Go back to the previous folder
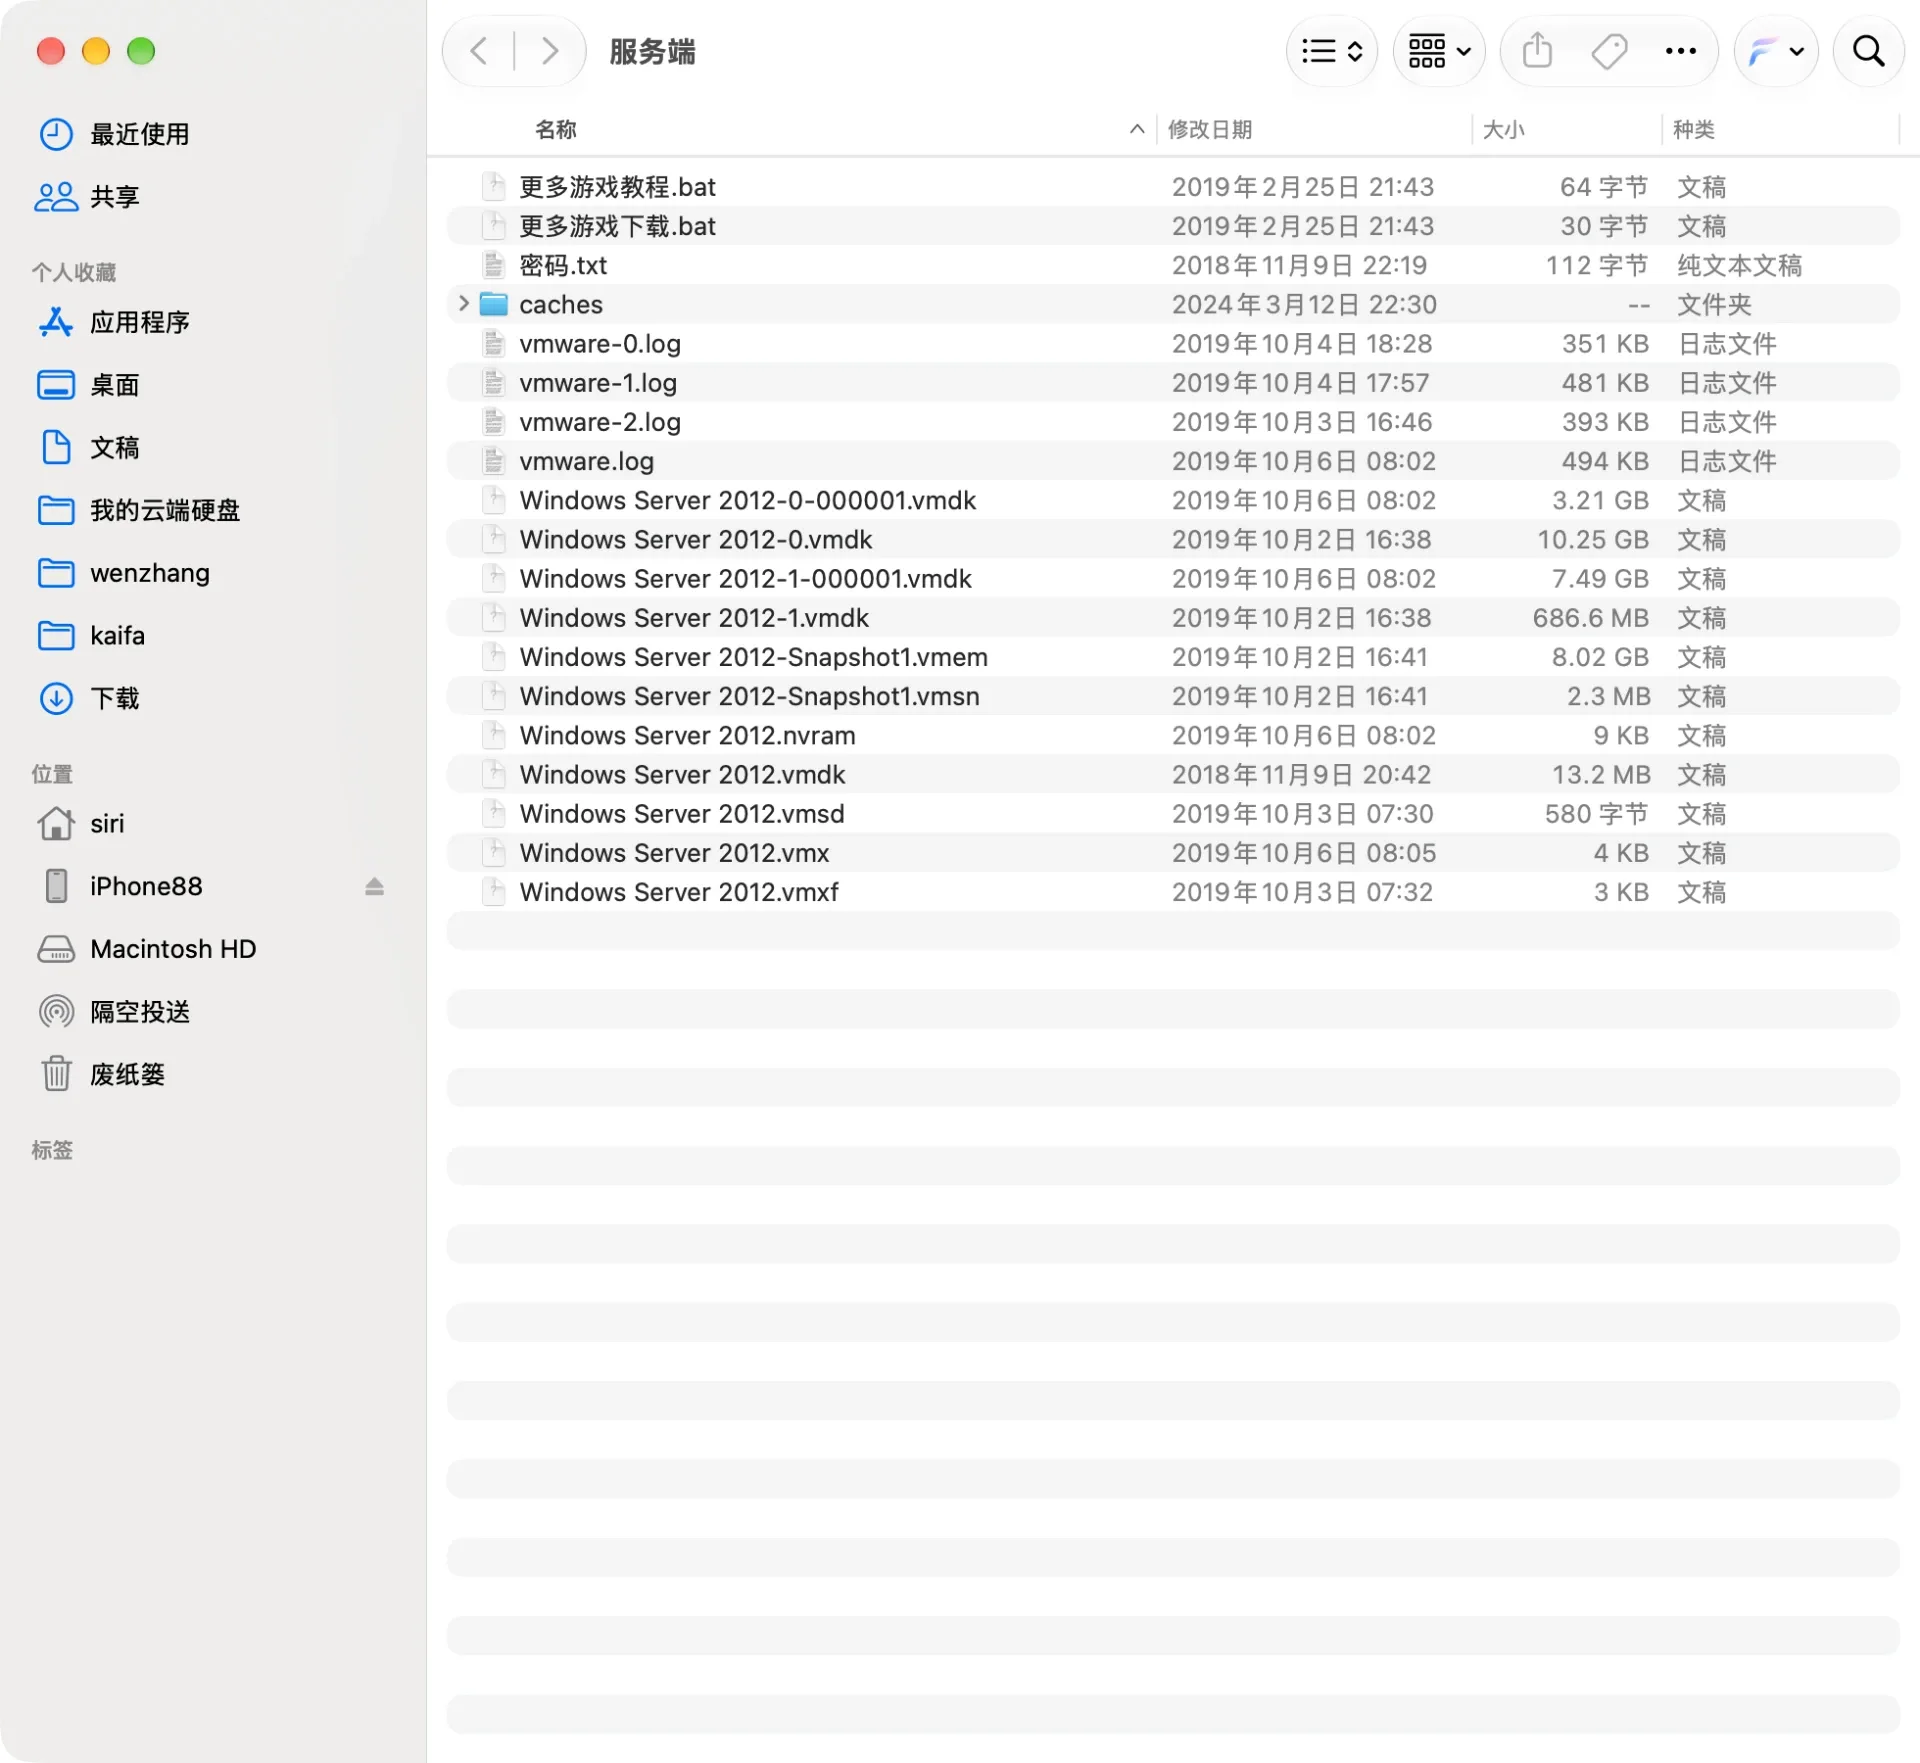Image resolution: width=1920 pixels, height=1763 pixels. click(x=479, y=51)
